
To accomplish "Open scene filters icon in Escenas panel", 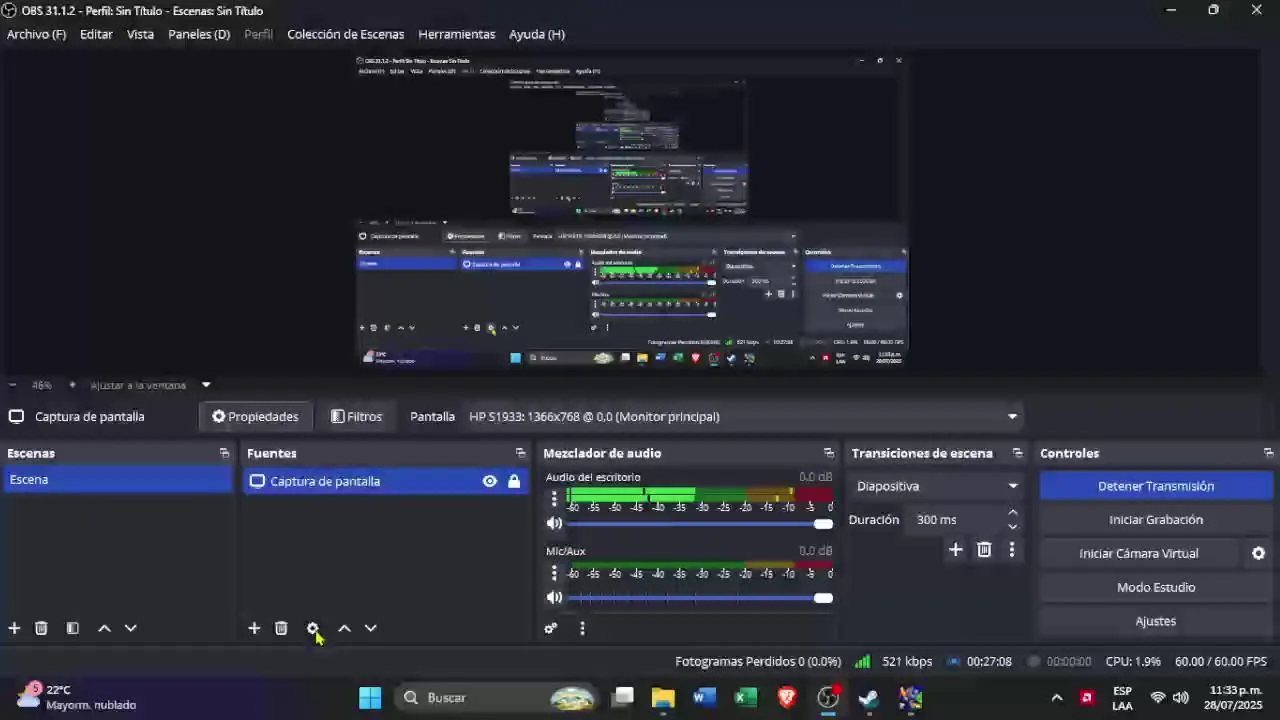I will 72,628.
